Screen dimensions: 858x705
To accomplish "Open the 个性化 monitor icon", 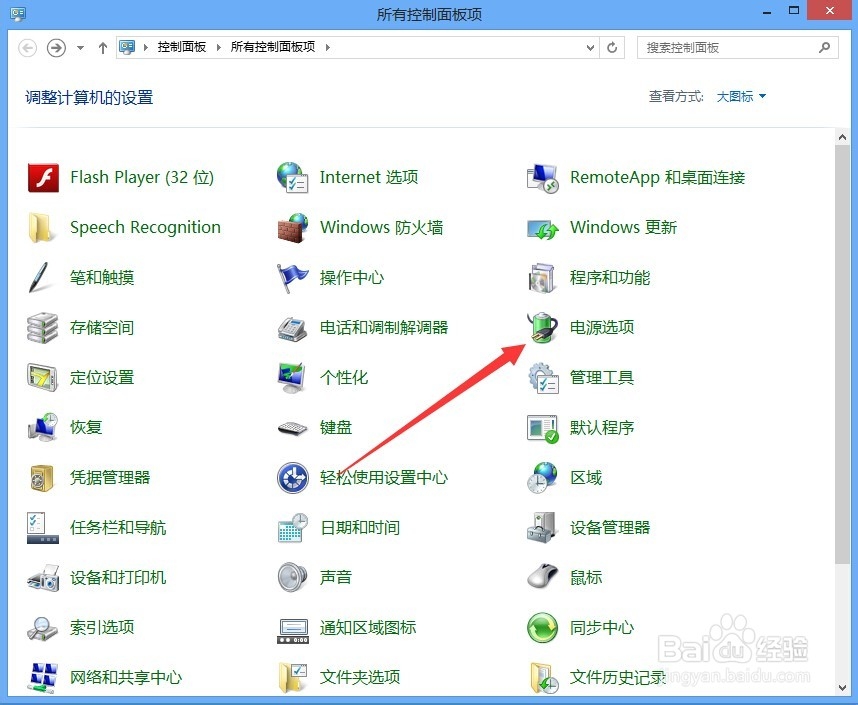I will pos(292,378).
